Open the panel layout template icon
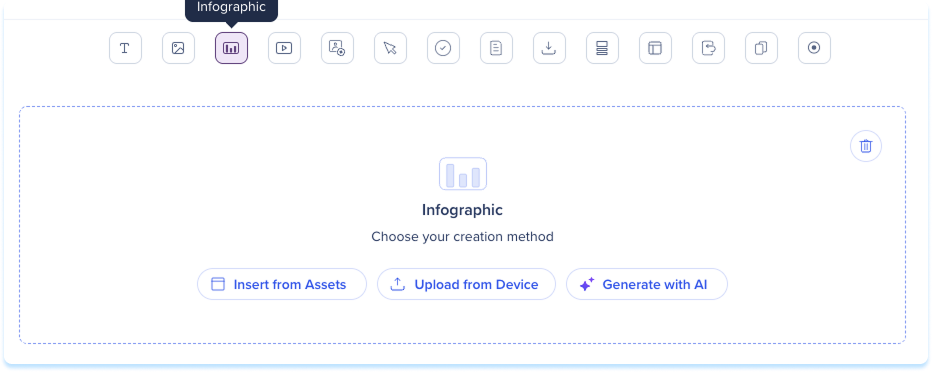 [x=655, y=48]
